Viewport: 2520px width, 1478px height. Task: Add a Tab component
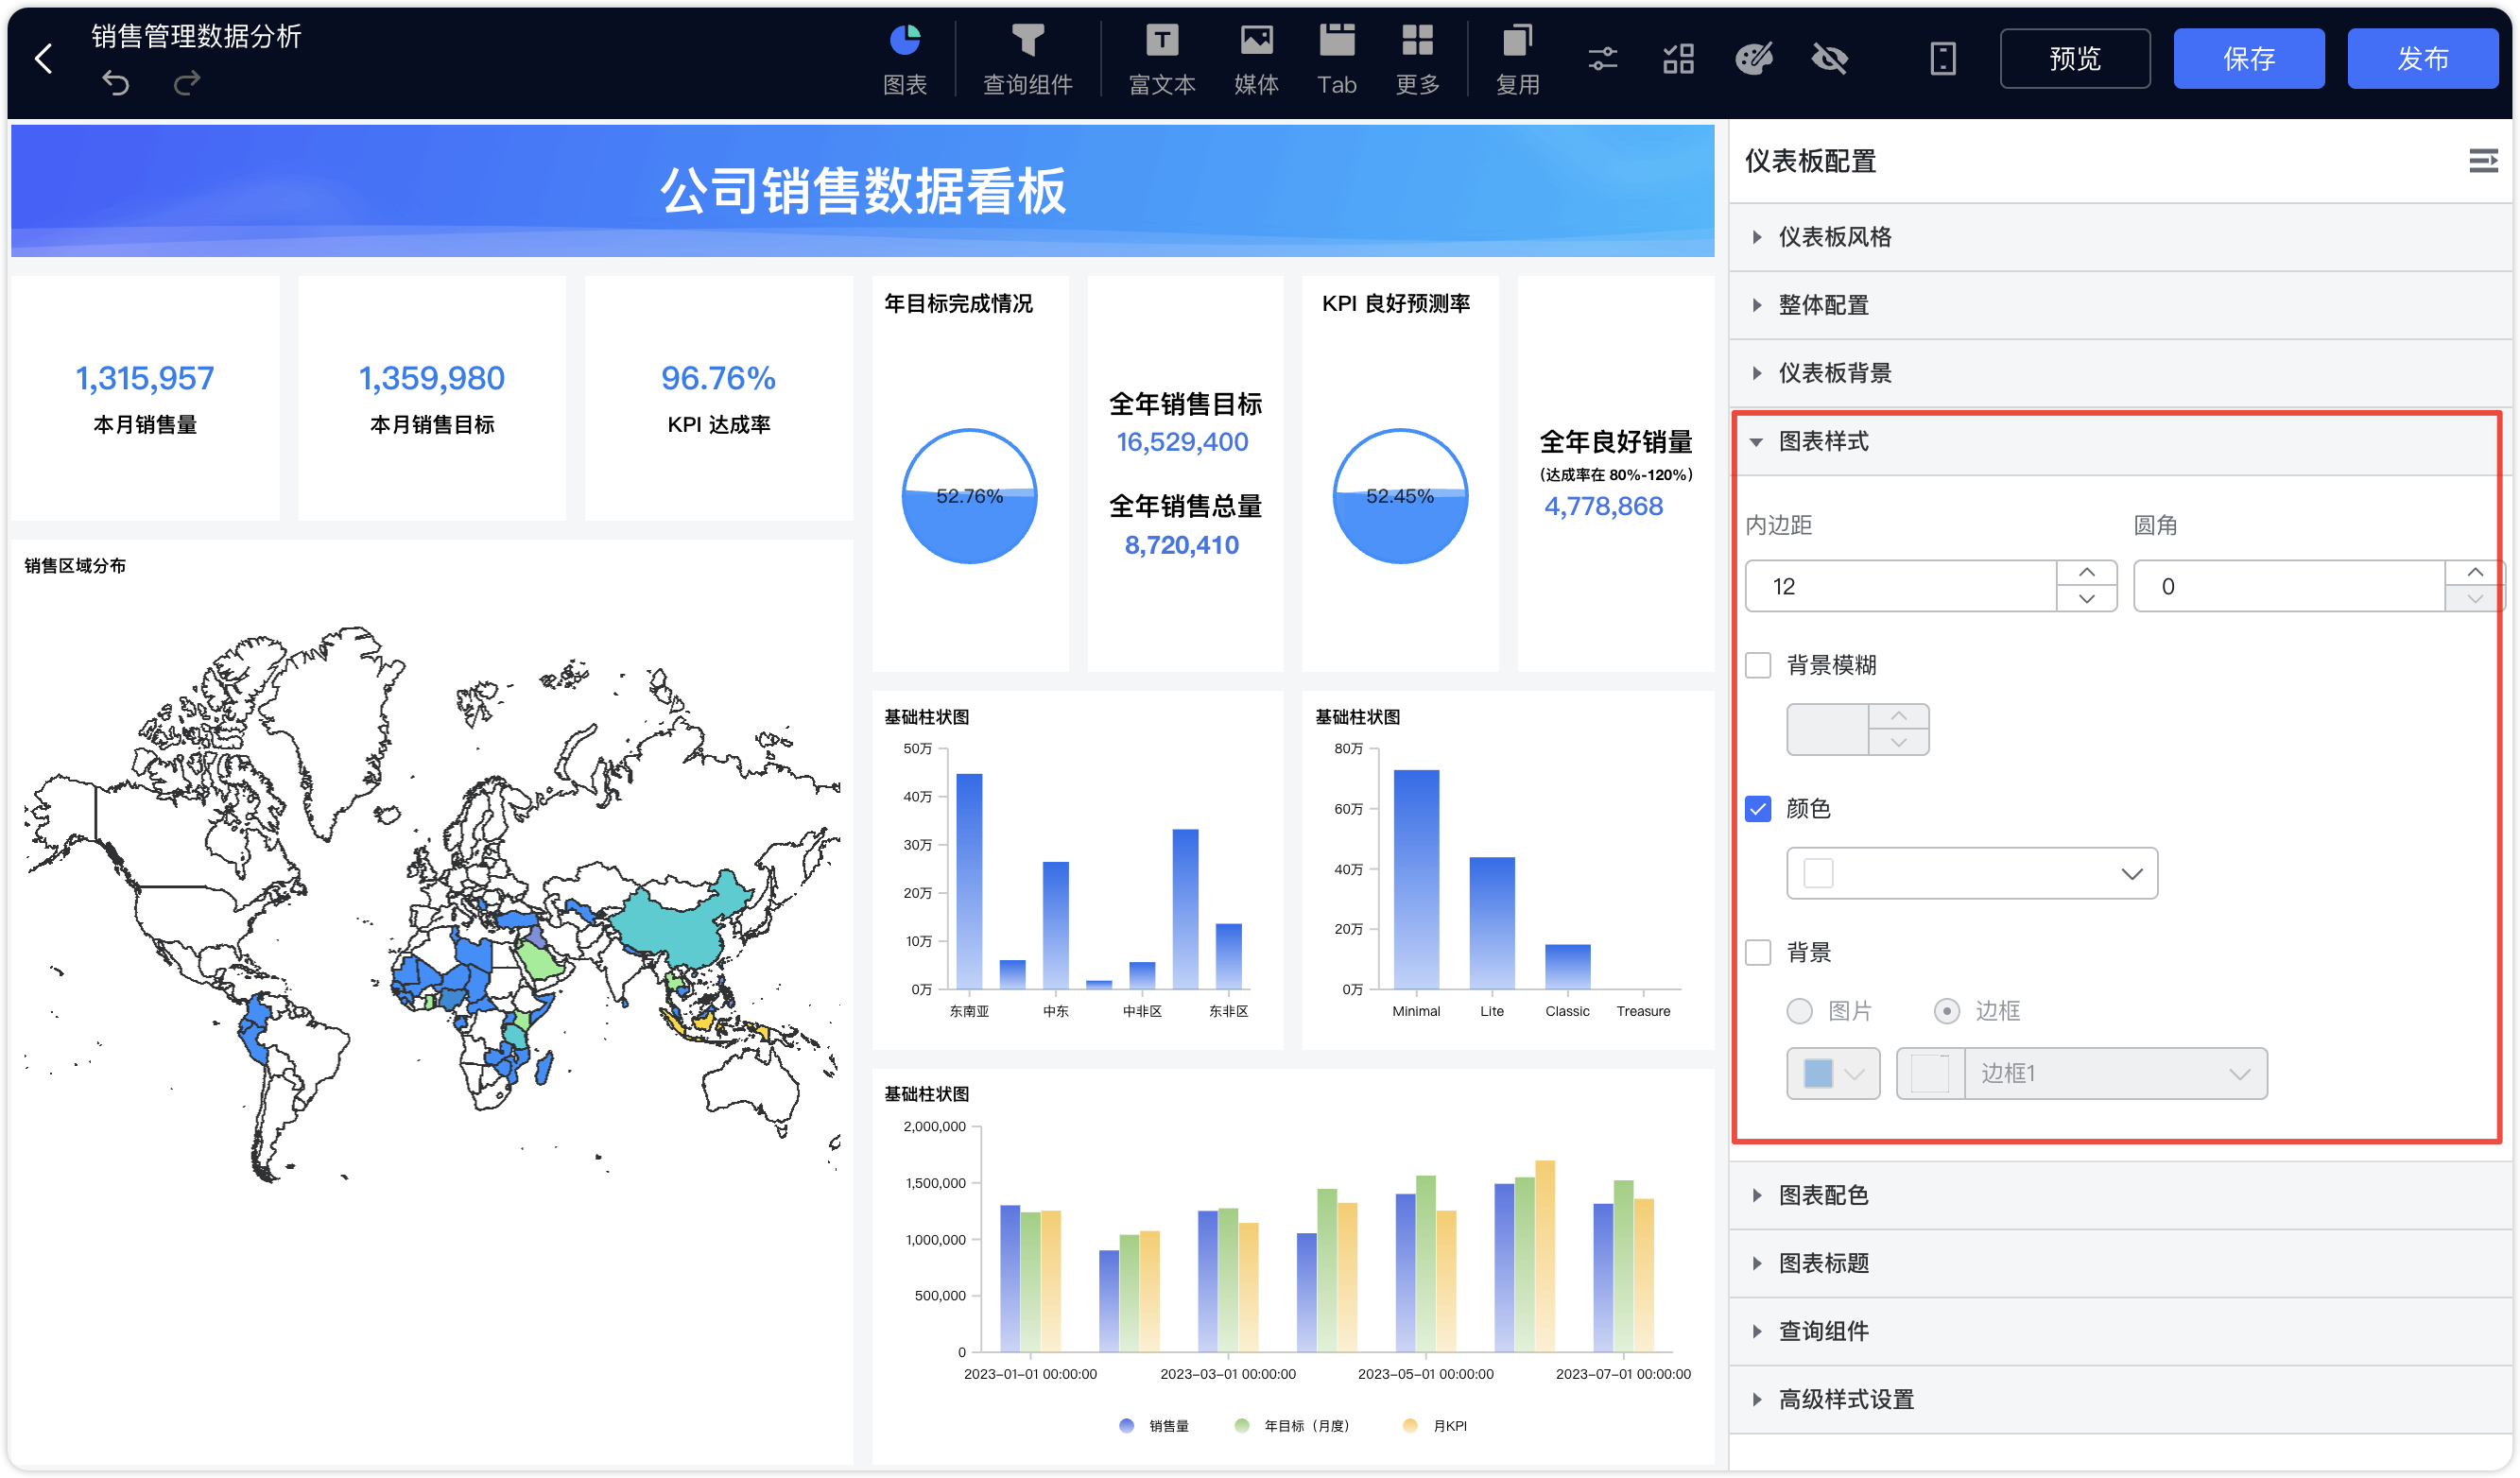click(1337, 60)
